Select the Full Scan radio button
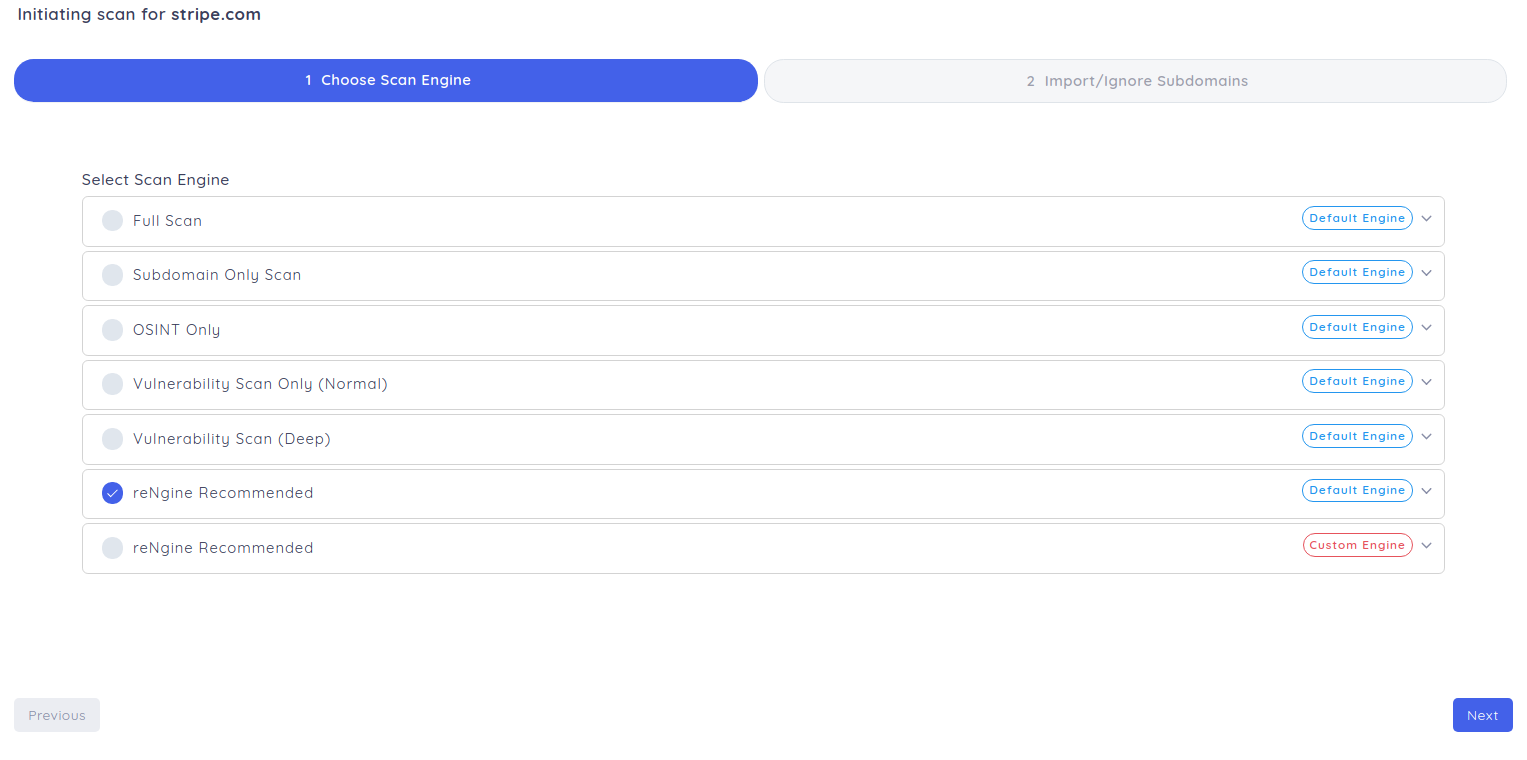Viewport: 1527px width, 760px height. pyautogui.click(x=112, y=221)
